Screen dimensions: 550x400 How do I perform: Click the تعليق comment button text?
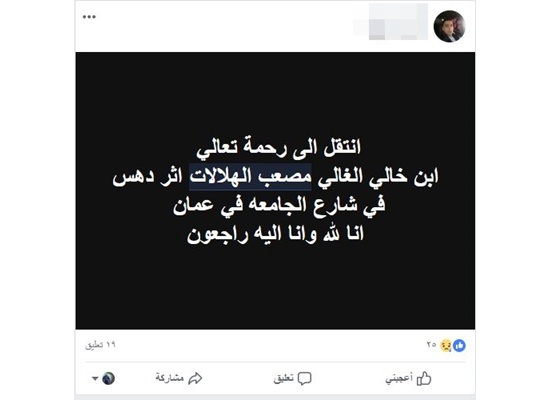pos(283,378)
